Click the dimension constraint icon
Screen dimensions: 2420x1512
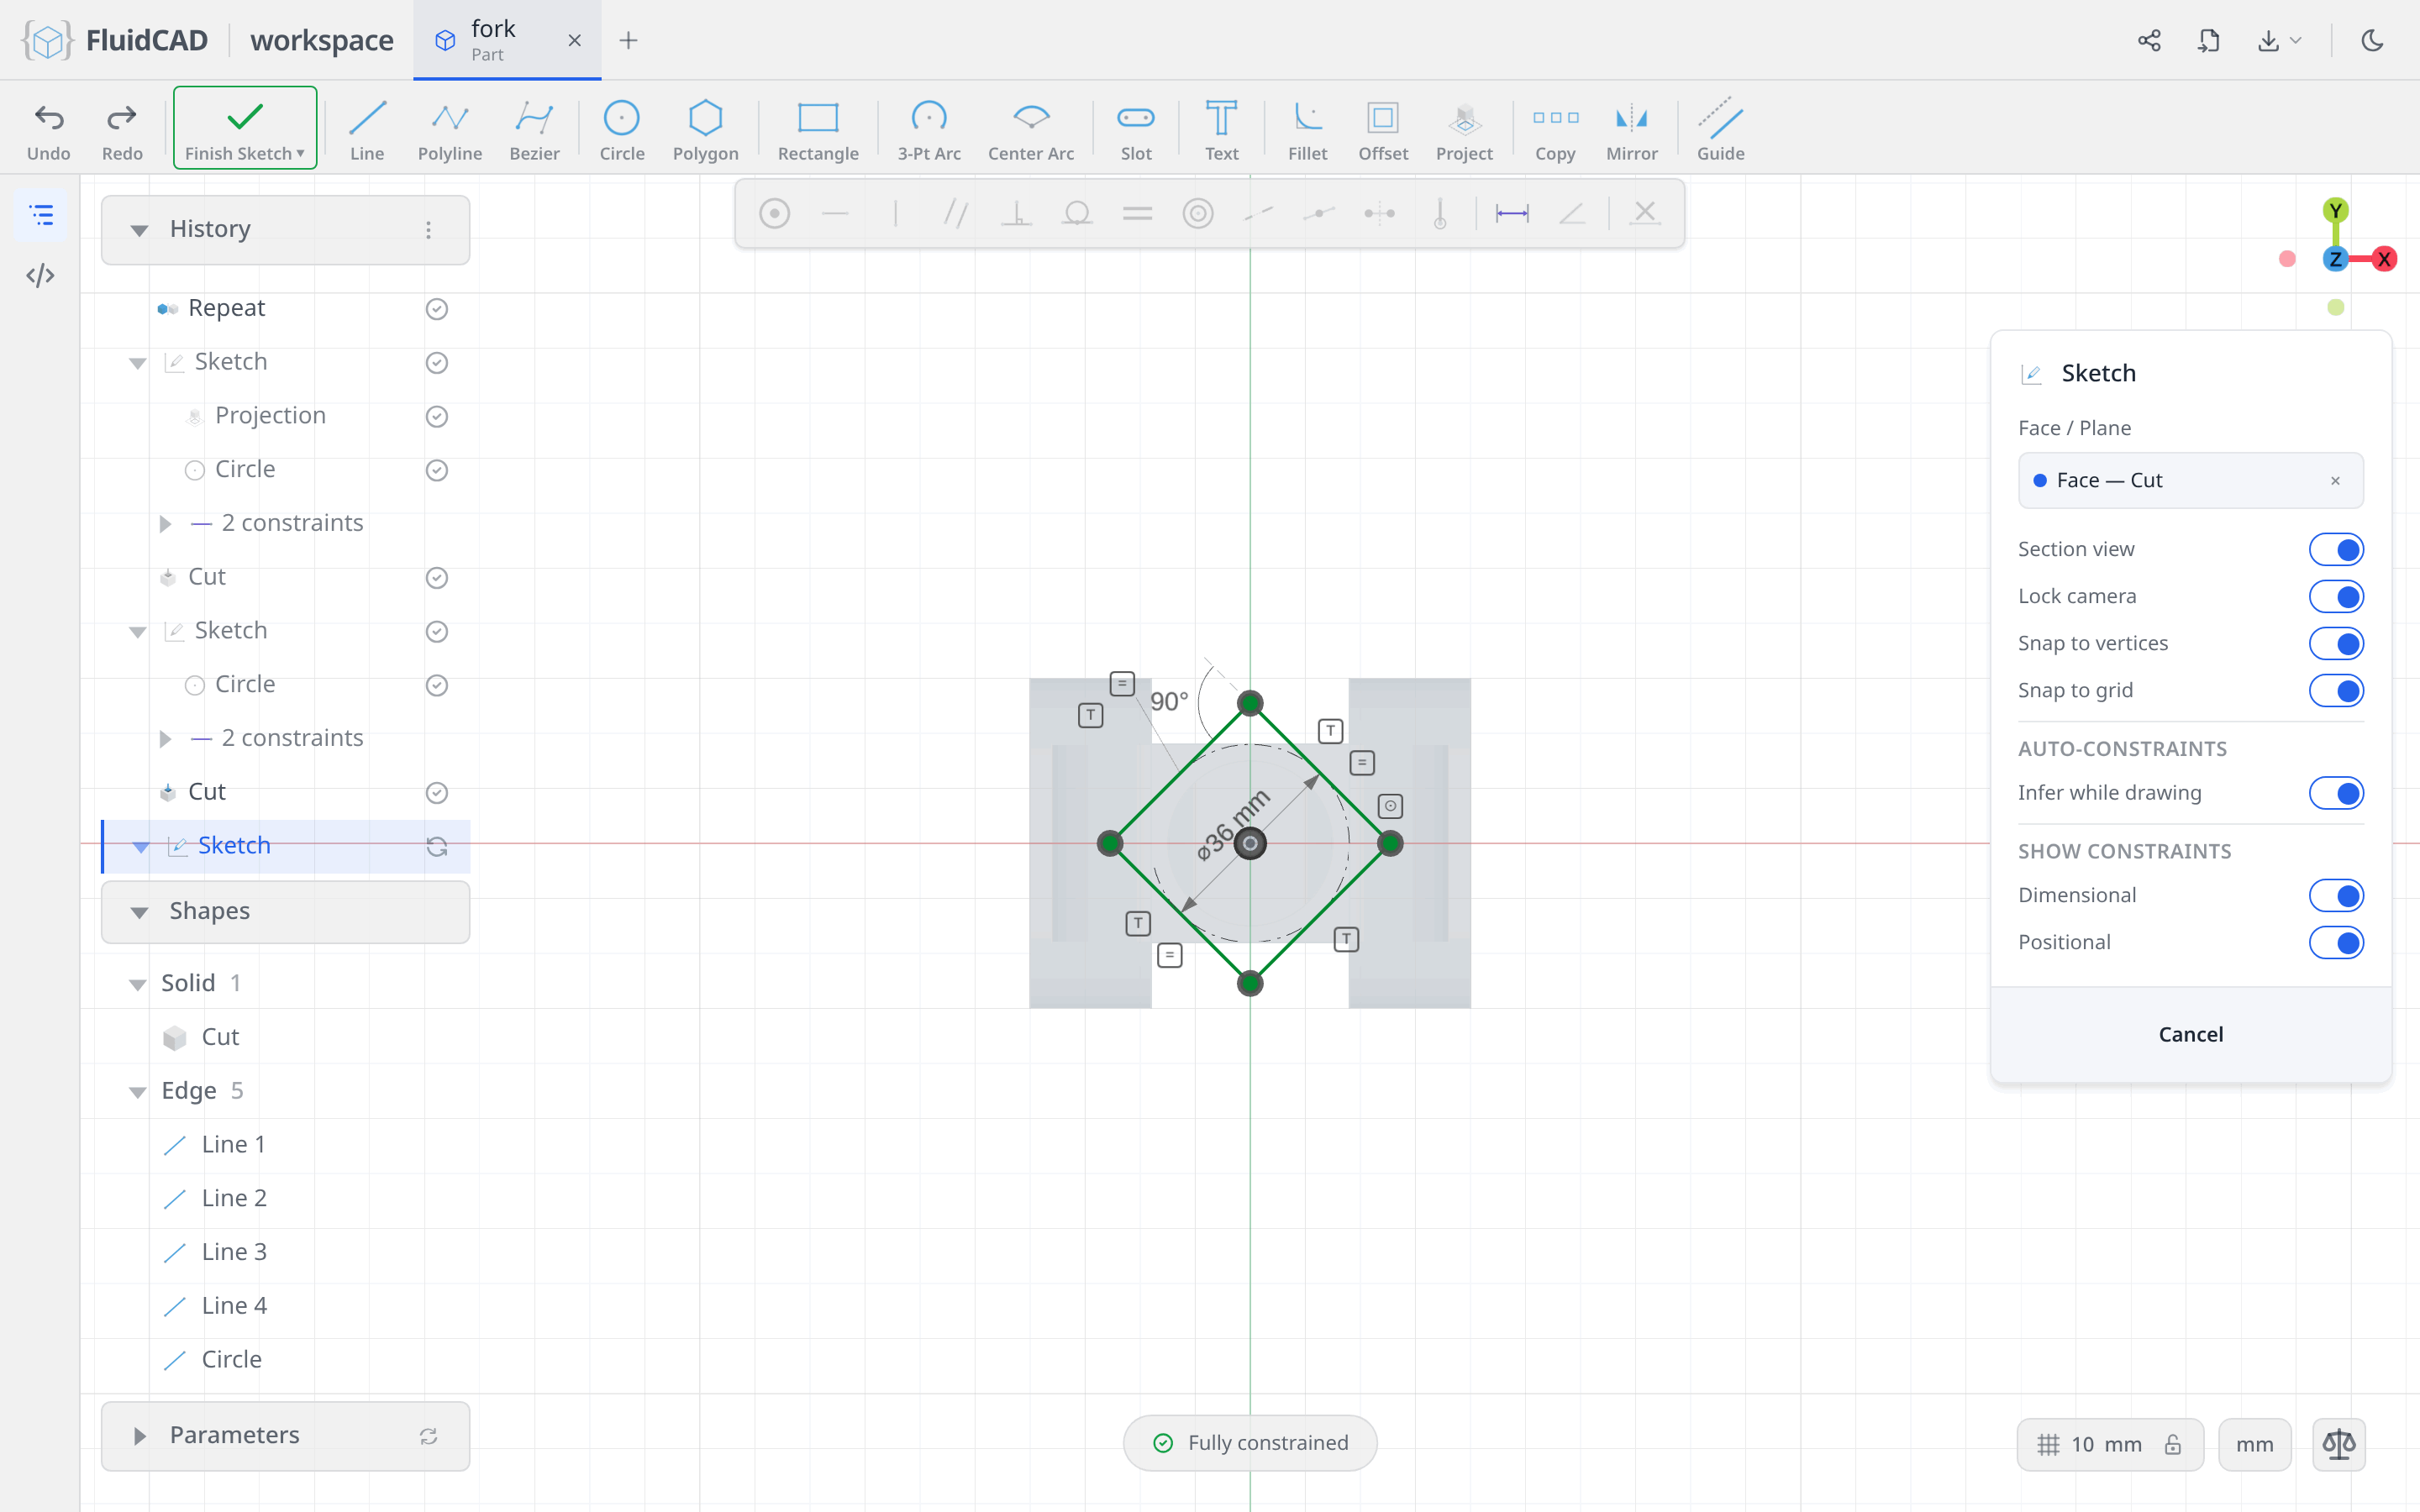pos(1512,213)
